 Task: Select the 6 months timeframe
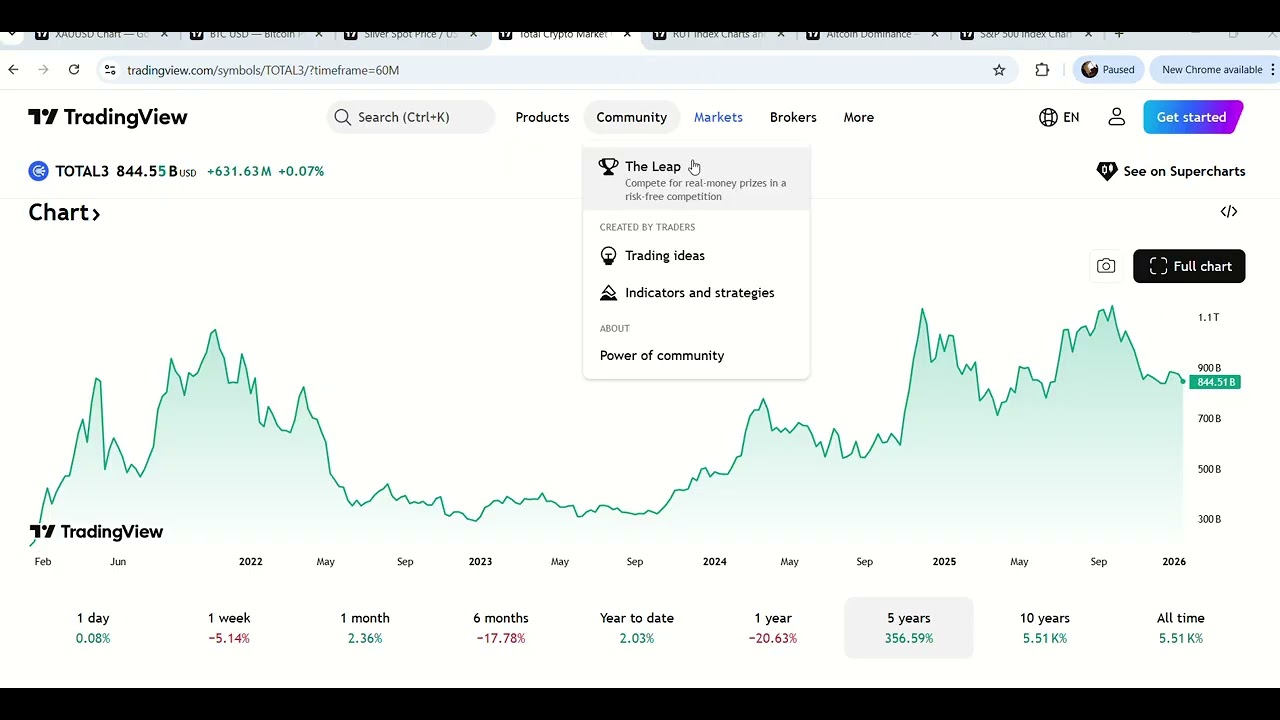click(501, 628)
